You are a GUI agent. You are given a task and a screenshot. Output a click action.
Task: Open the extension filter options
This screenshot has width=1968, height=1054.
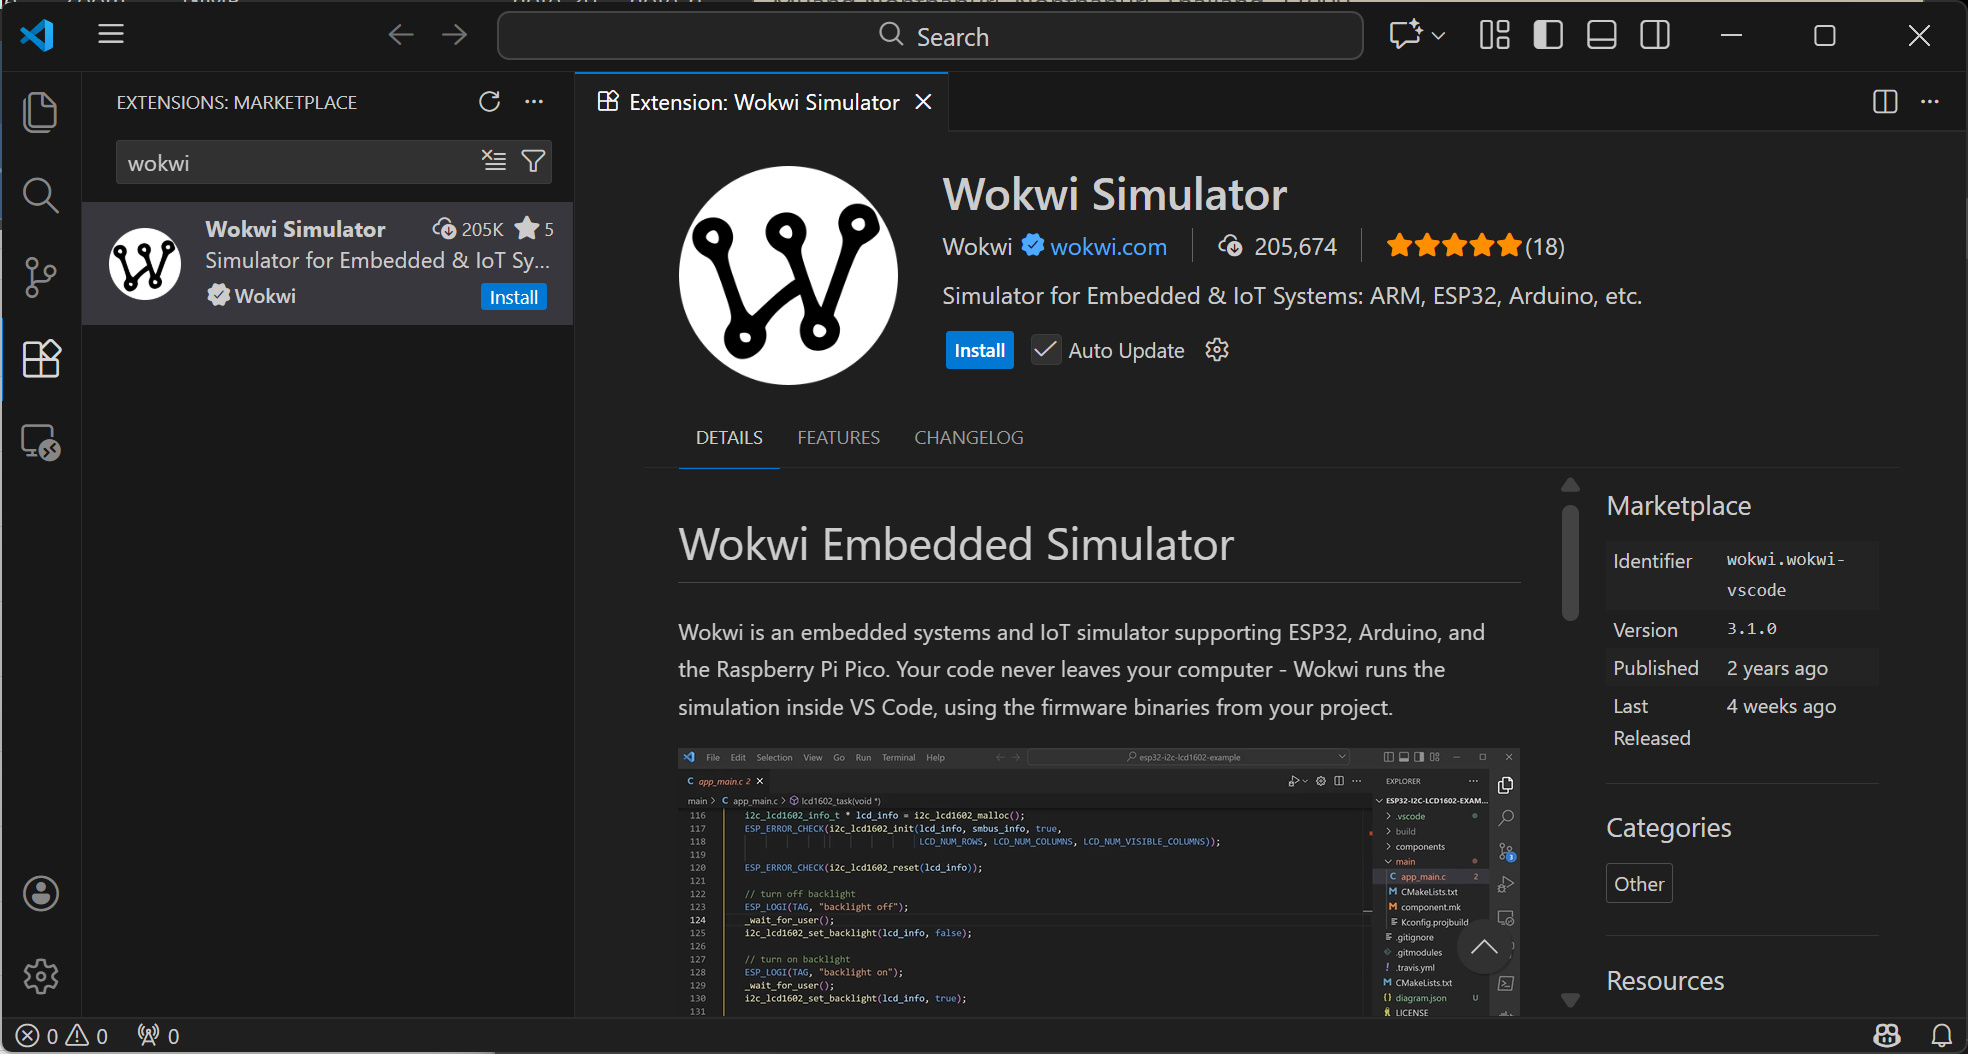click(x=534, y=161)
